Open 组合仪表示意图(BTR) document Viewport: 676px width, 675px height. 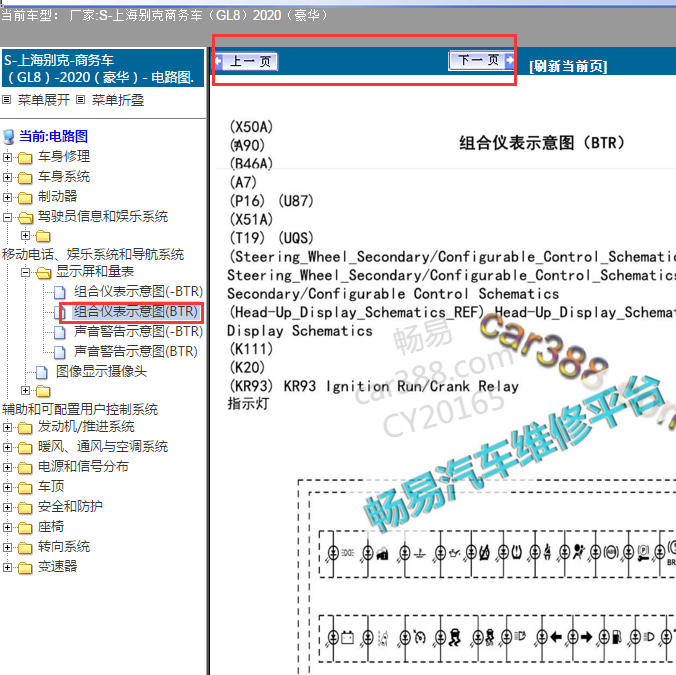click(135, 311)
